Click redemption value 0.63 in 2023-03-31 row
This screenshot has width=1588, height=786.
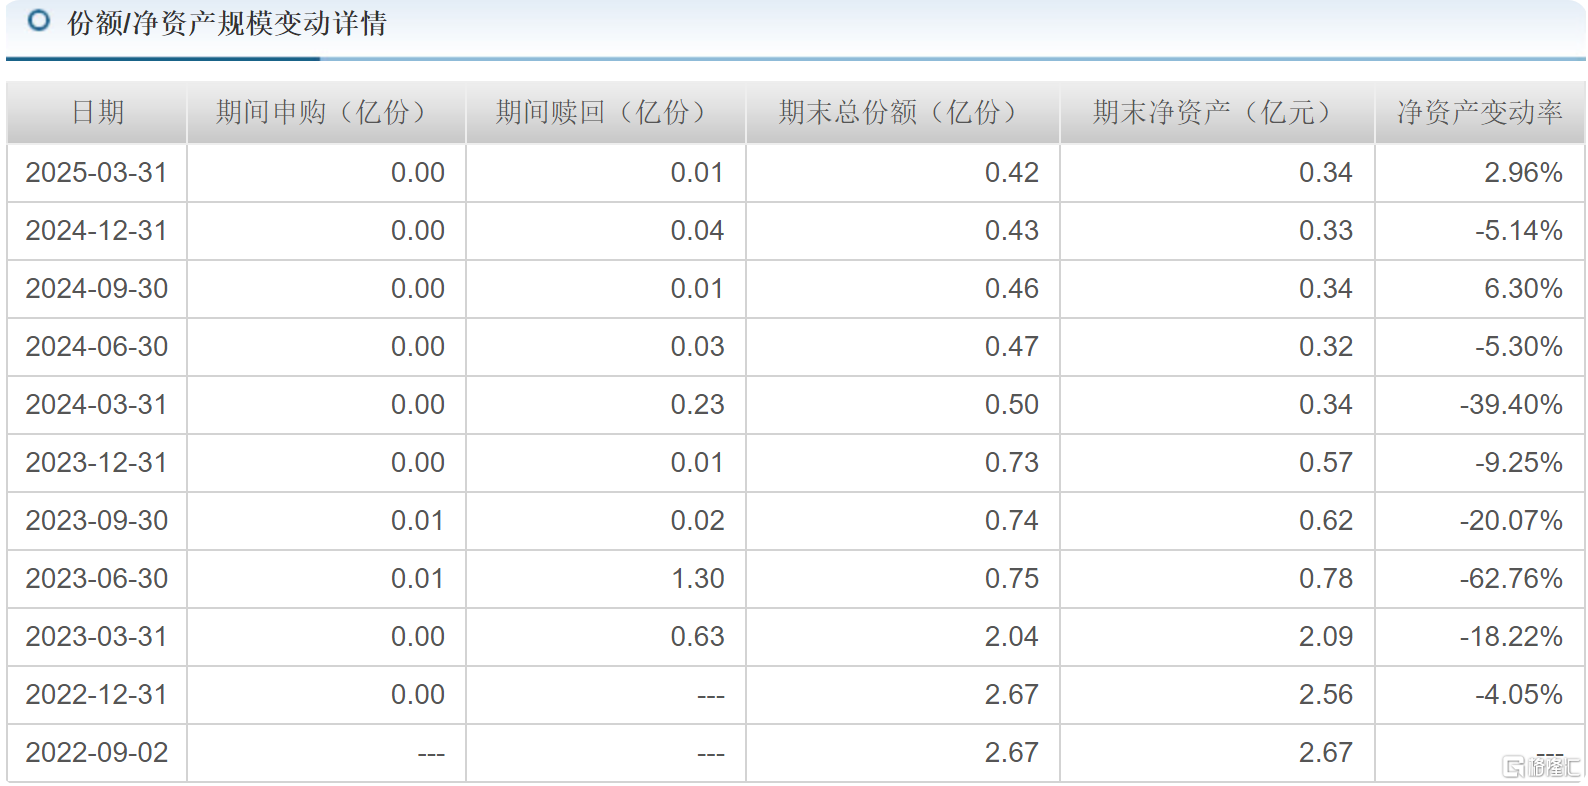click(x=698, y=637)
